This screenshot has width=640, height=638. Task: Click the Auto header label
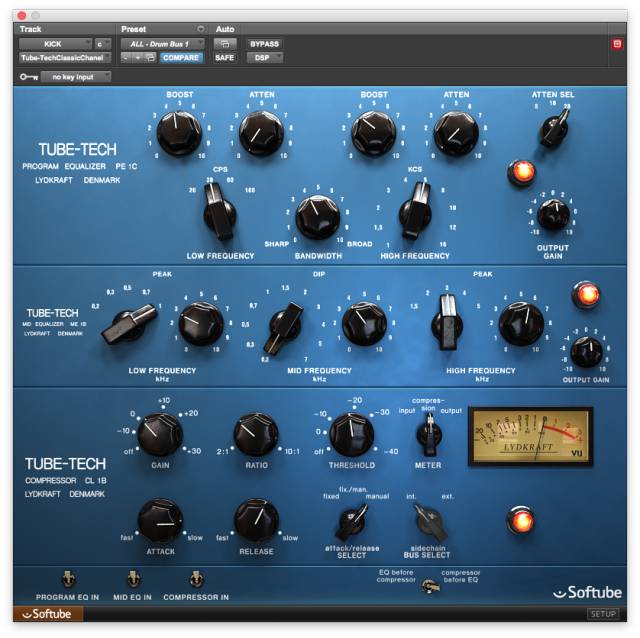224,29
